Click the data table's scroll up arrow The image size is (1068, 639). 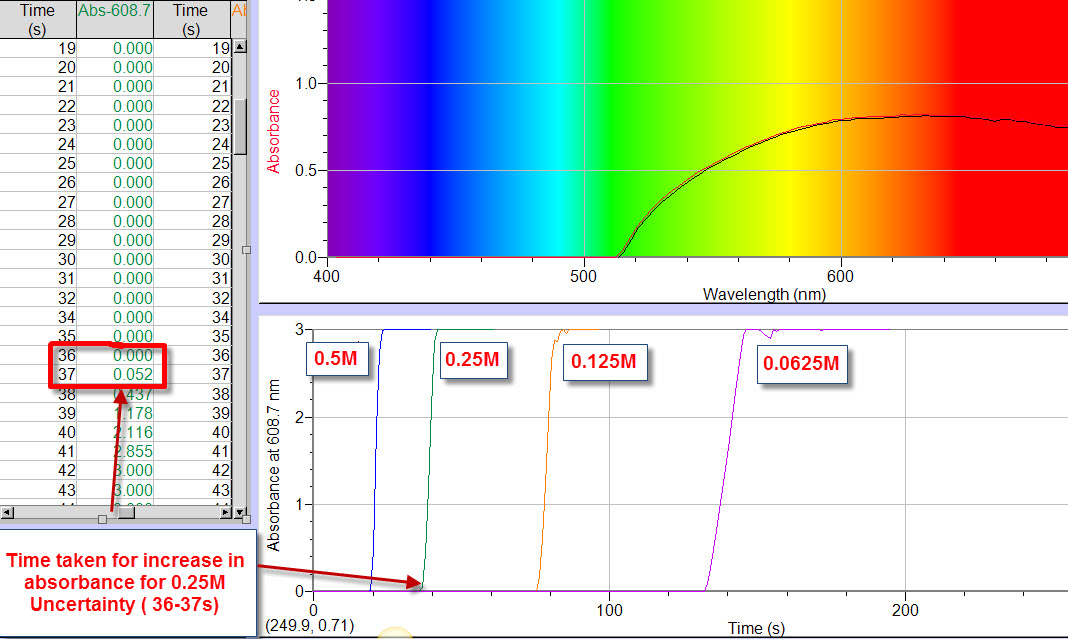[x=240, y=47]
